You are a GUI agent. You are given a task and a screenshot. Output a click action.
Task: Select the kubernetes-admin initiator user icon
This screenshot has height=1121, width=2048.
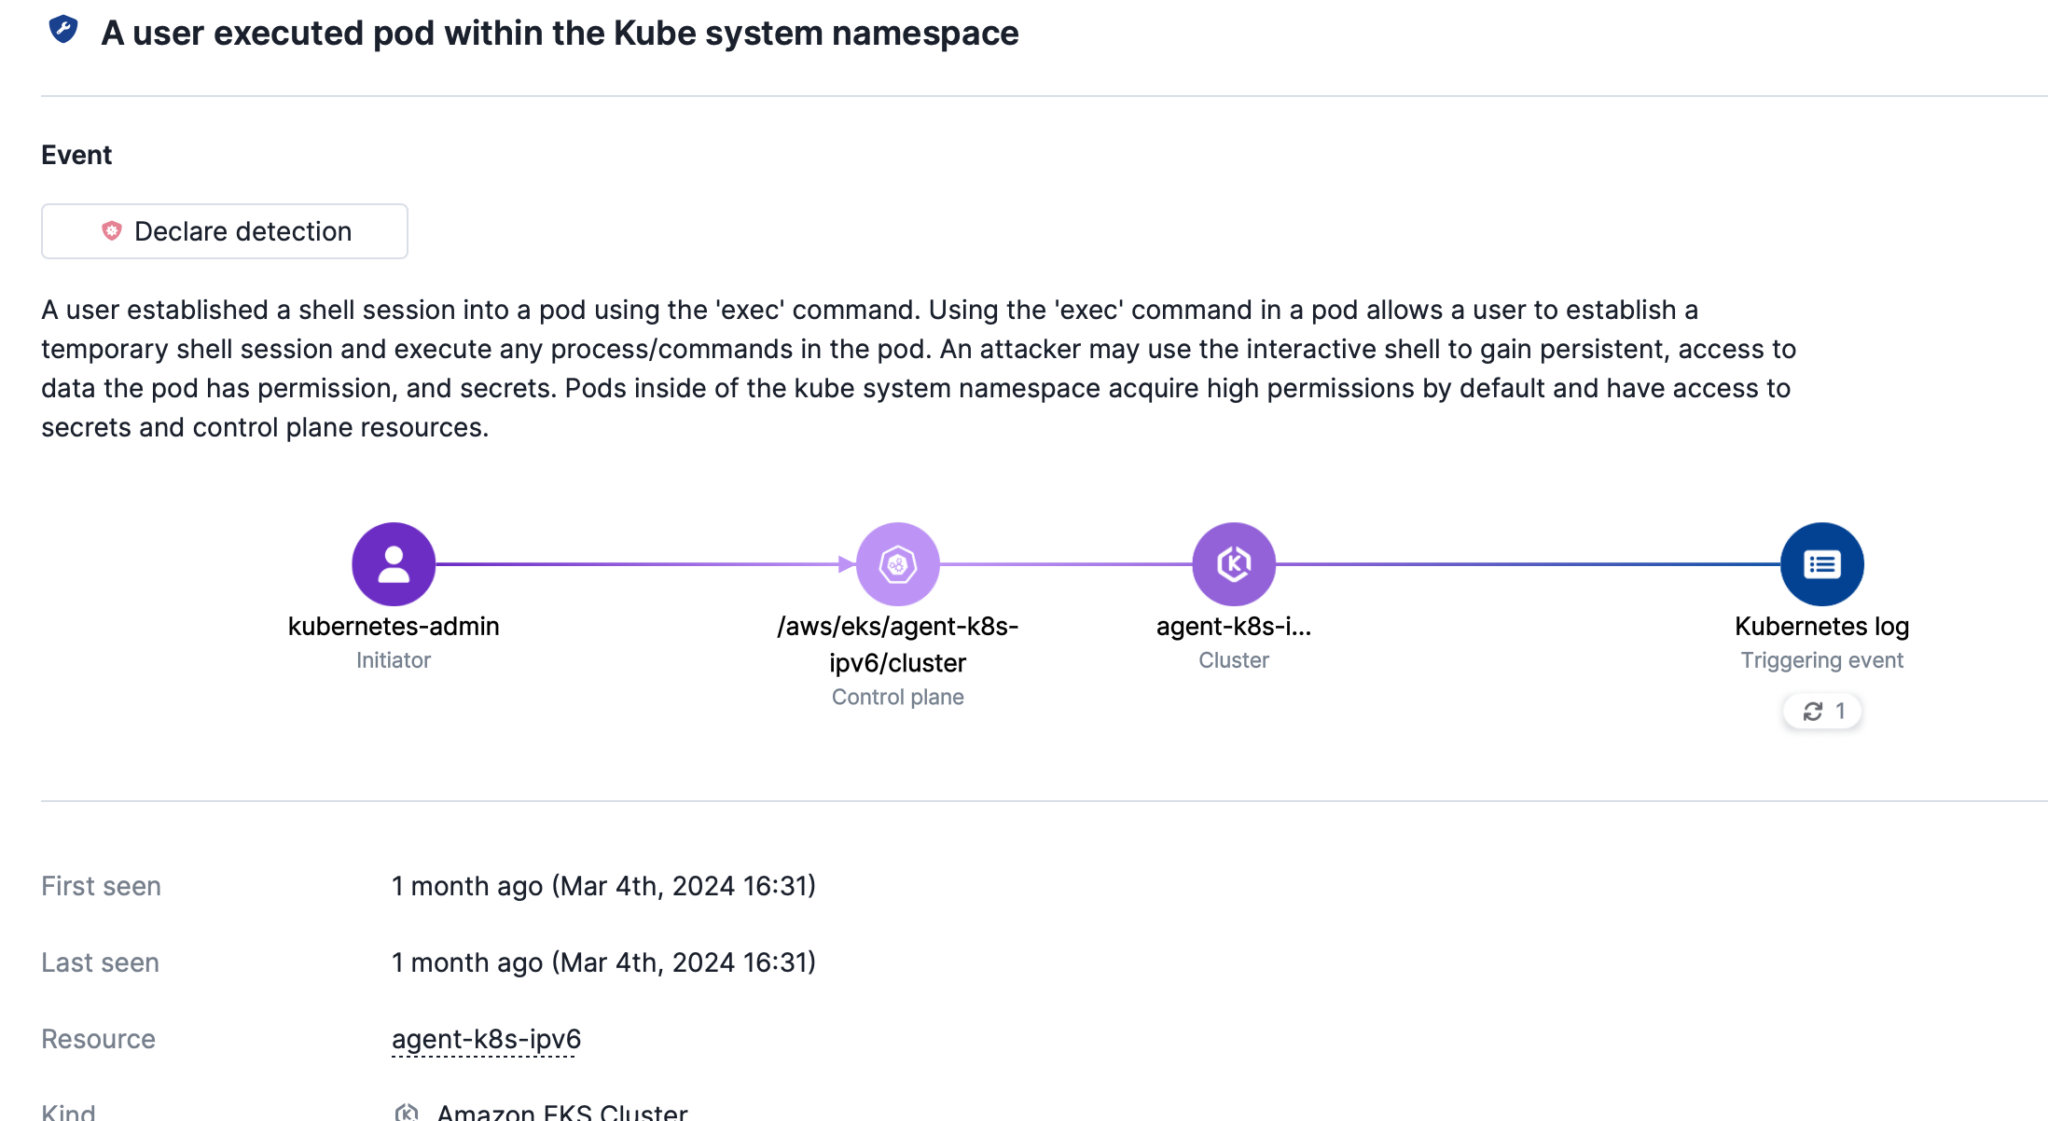click(393, 563)
